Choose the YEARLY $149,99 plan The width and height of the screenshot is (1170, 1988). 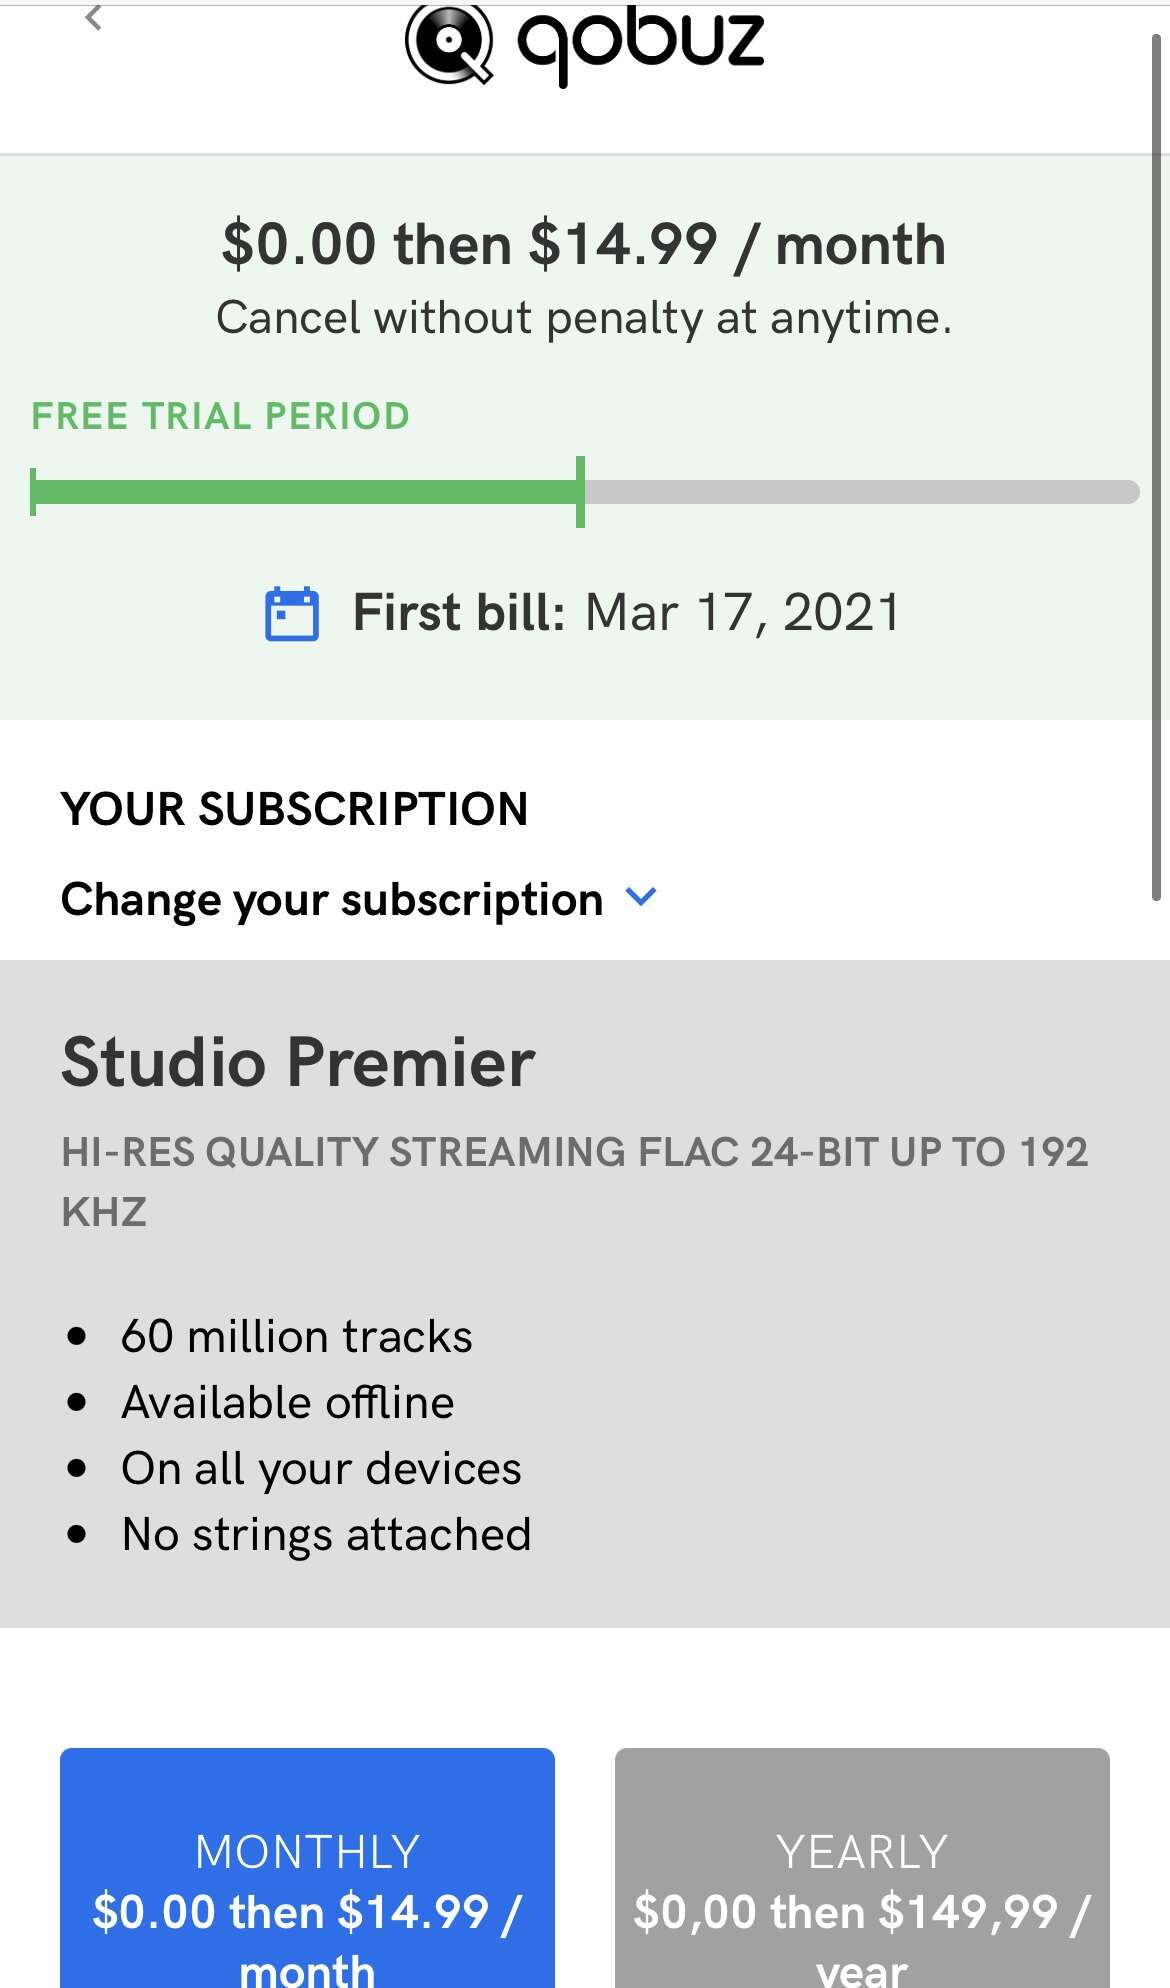[x=862, y=1880]
